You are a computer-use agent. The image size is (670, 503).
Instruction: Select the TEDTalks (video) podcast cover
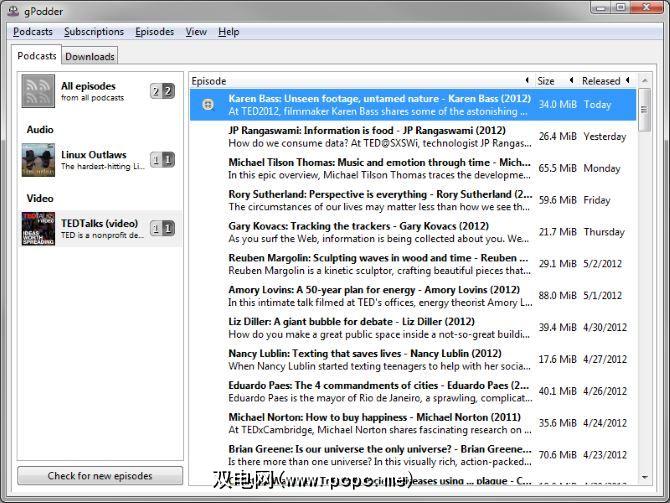[x=38, y=229]
